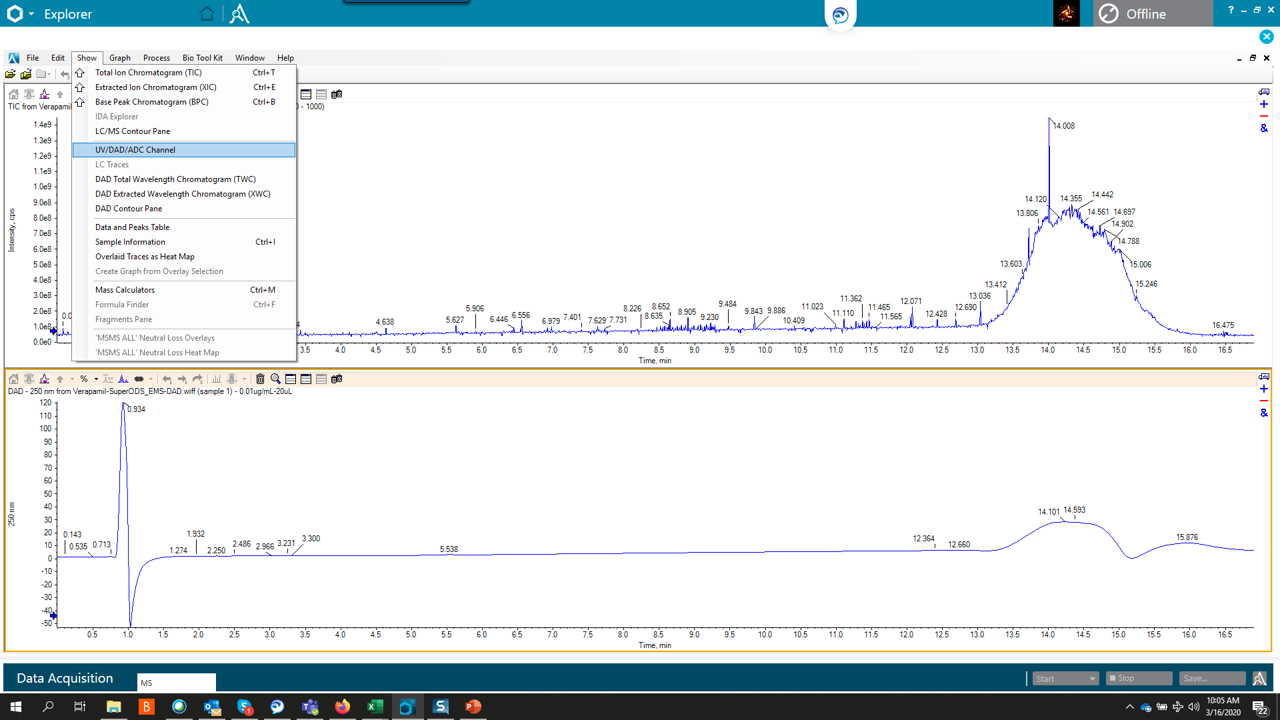Click the binoculars icon in the TIC pane toolbar
Viewport: 1280px width, 720px height.
337,94
